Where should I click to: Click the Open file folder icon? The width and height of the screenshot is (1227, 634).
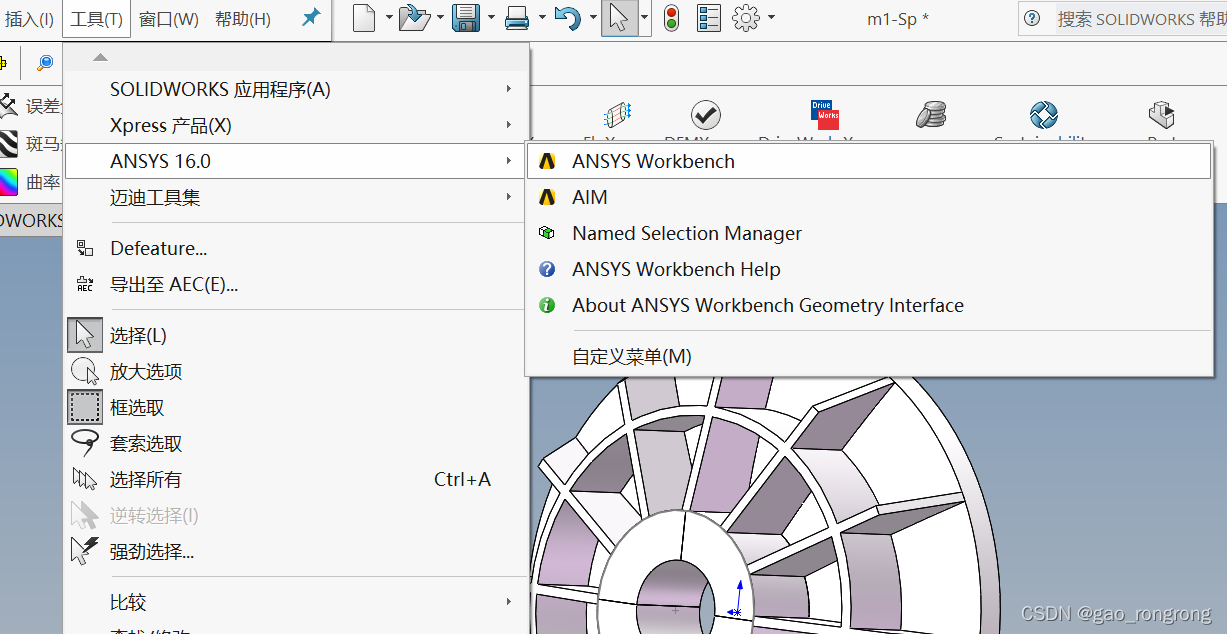pyautogui.click(x=415, y=18)
